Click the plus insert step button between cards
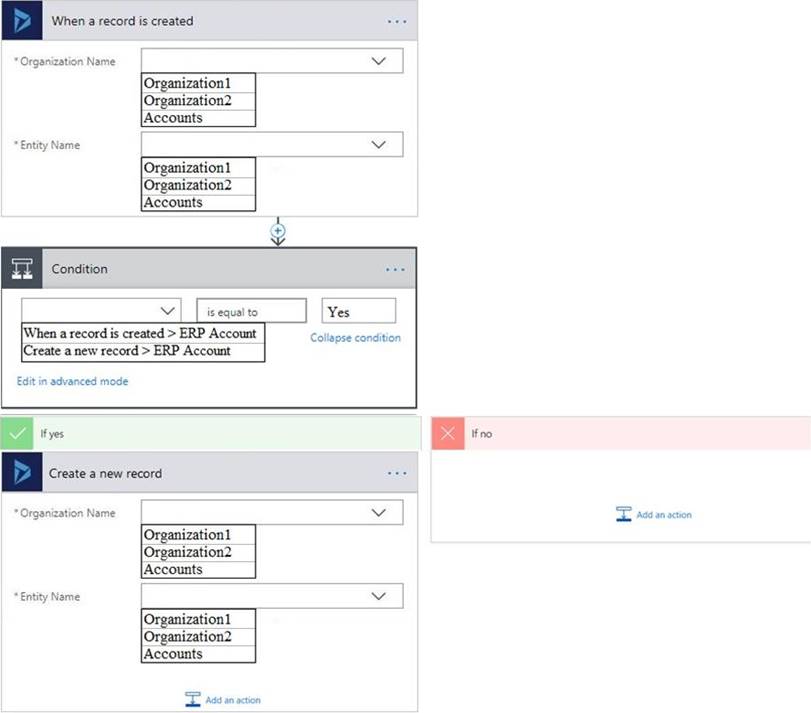The width and height of the screenshot is (811, 713). click(x=279, y=231)
